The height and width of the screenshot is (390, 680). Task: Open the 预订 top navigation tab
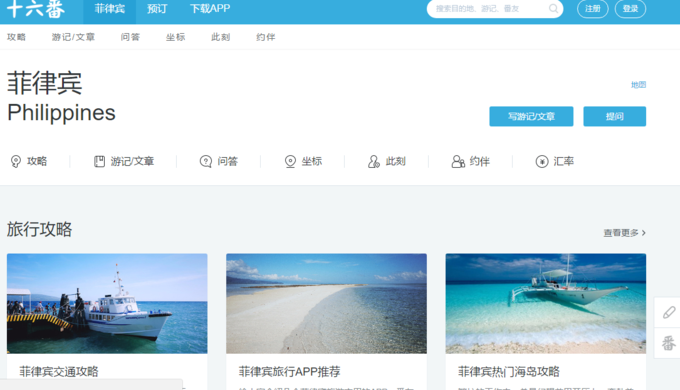(157, 9)
